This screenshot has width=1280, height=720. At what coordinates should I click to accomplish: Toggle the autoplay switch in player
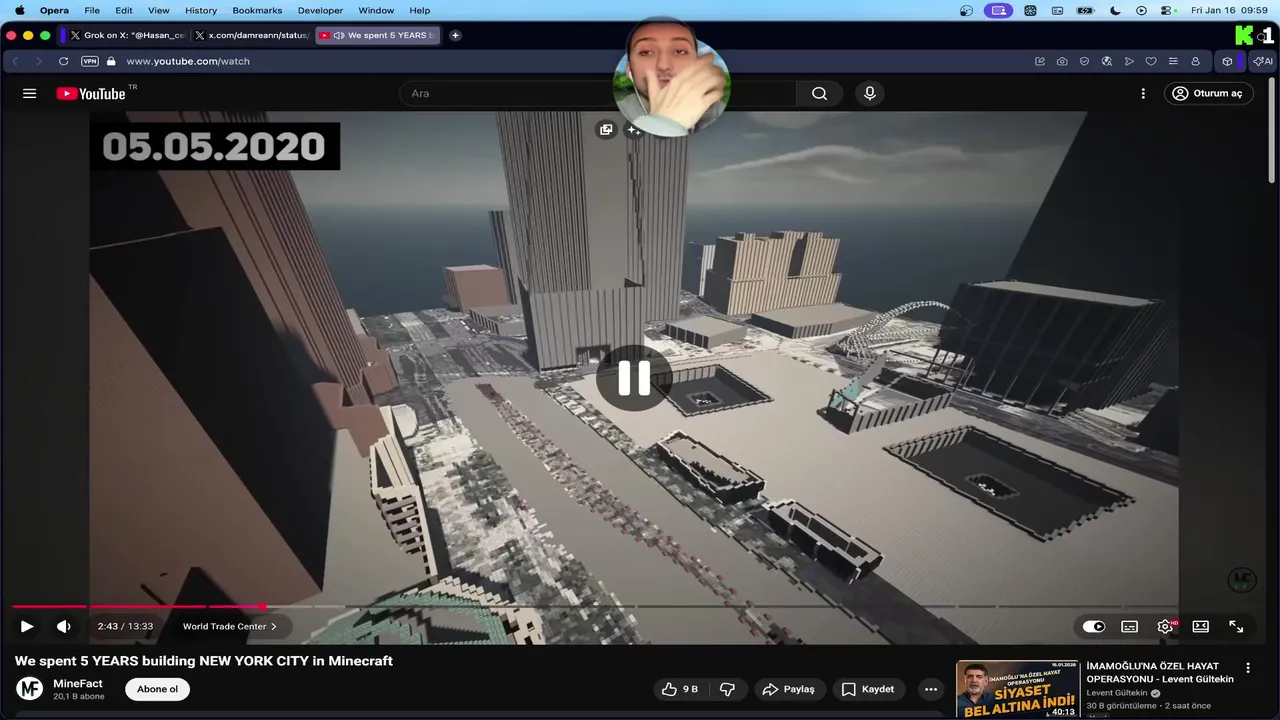click(x=1094, y=626)
